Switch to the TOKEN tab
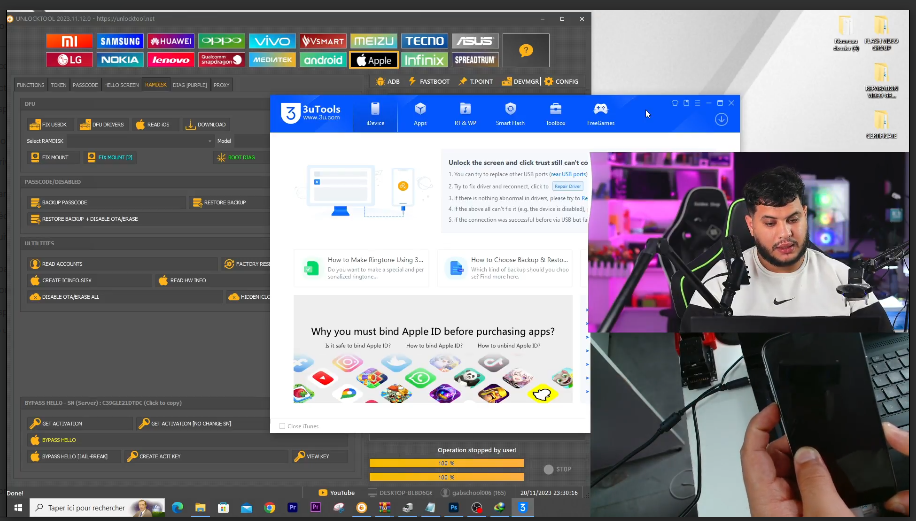Image resolution: width=916 pixels, height=521 pixels. pos(58,85)
